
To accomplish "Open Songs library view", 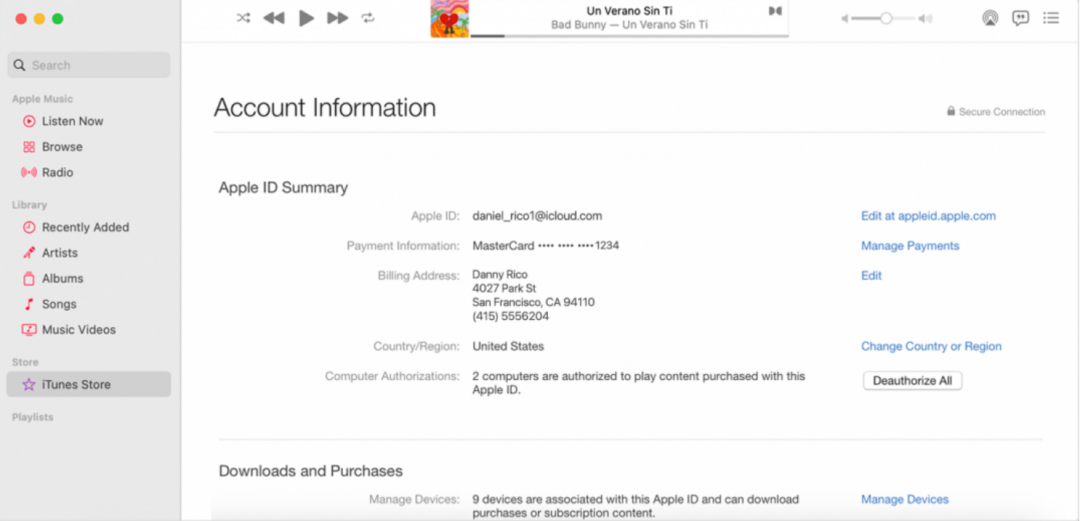I will [59, 304].
